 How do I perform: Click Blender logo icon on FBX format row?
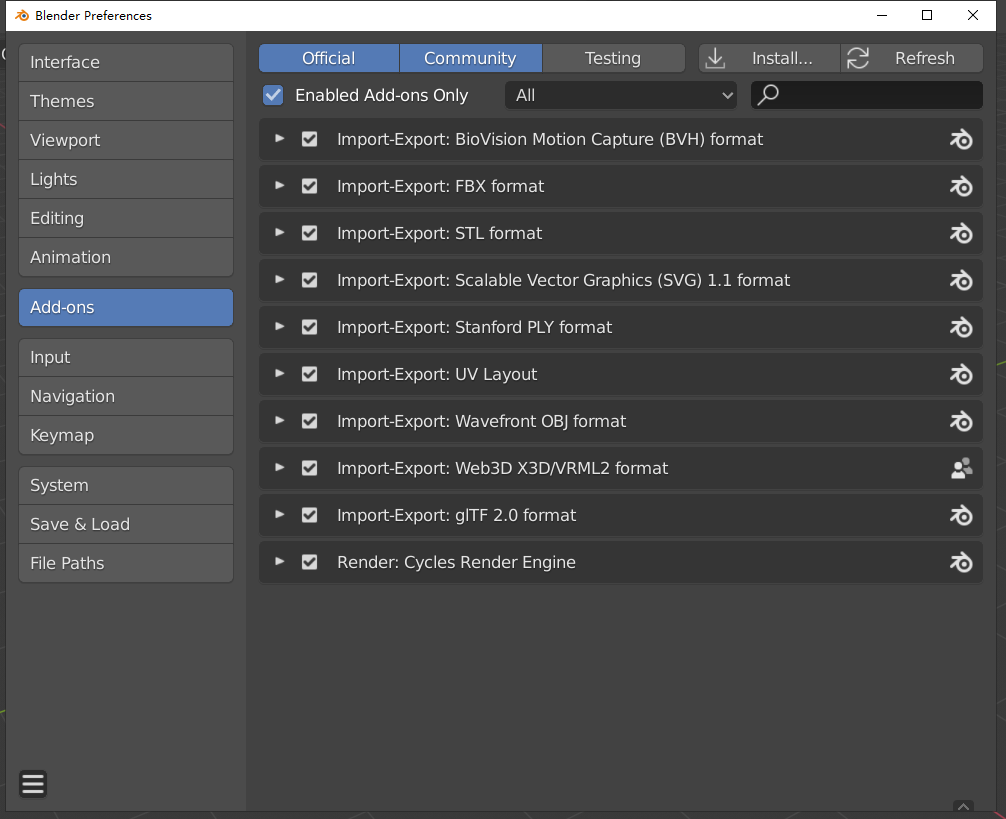click(961, 187)
